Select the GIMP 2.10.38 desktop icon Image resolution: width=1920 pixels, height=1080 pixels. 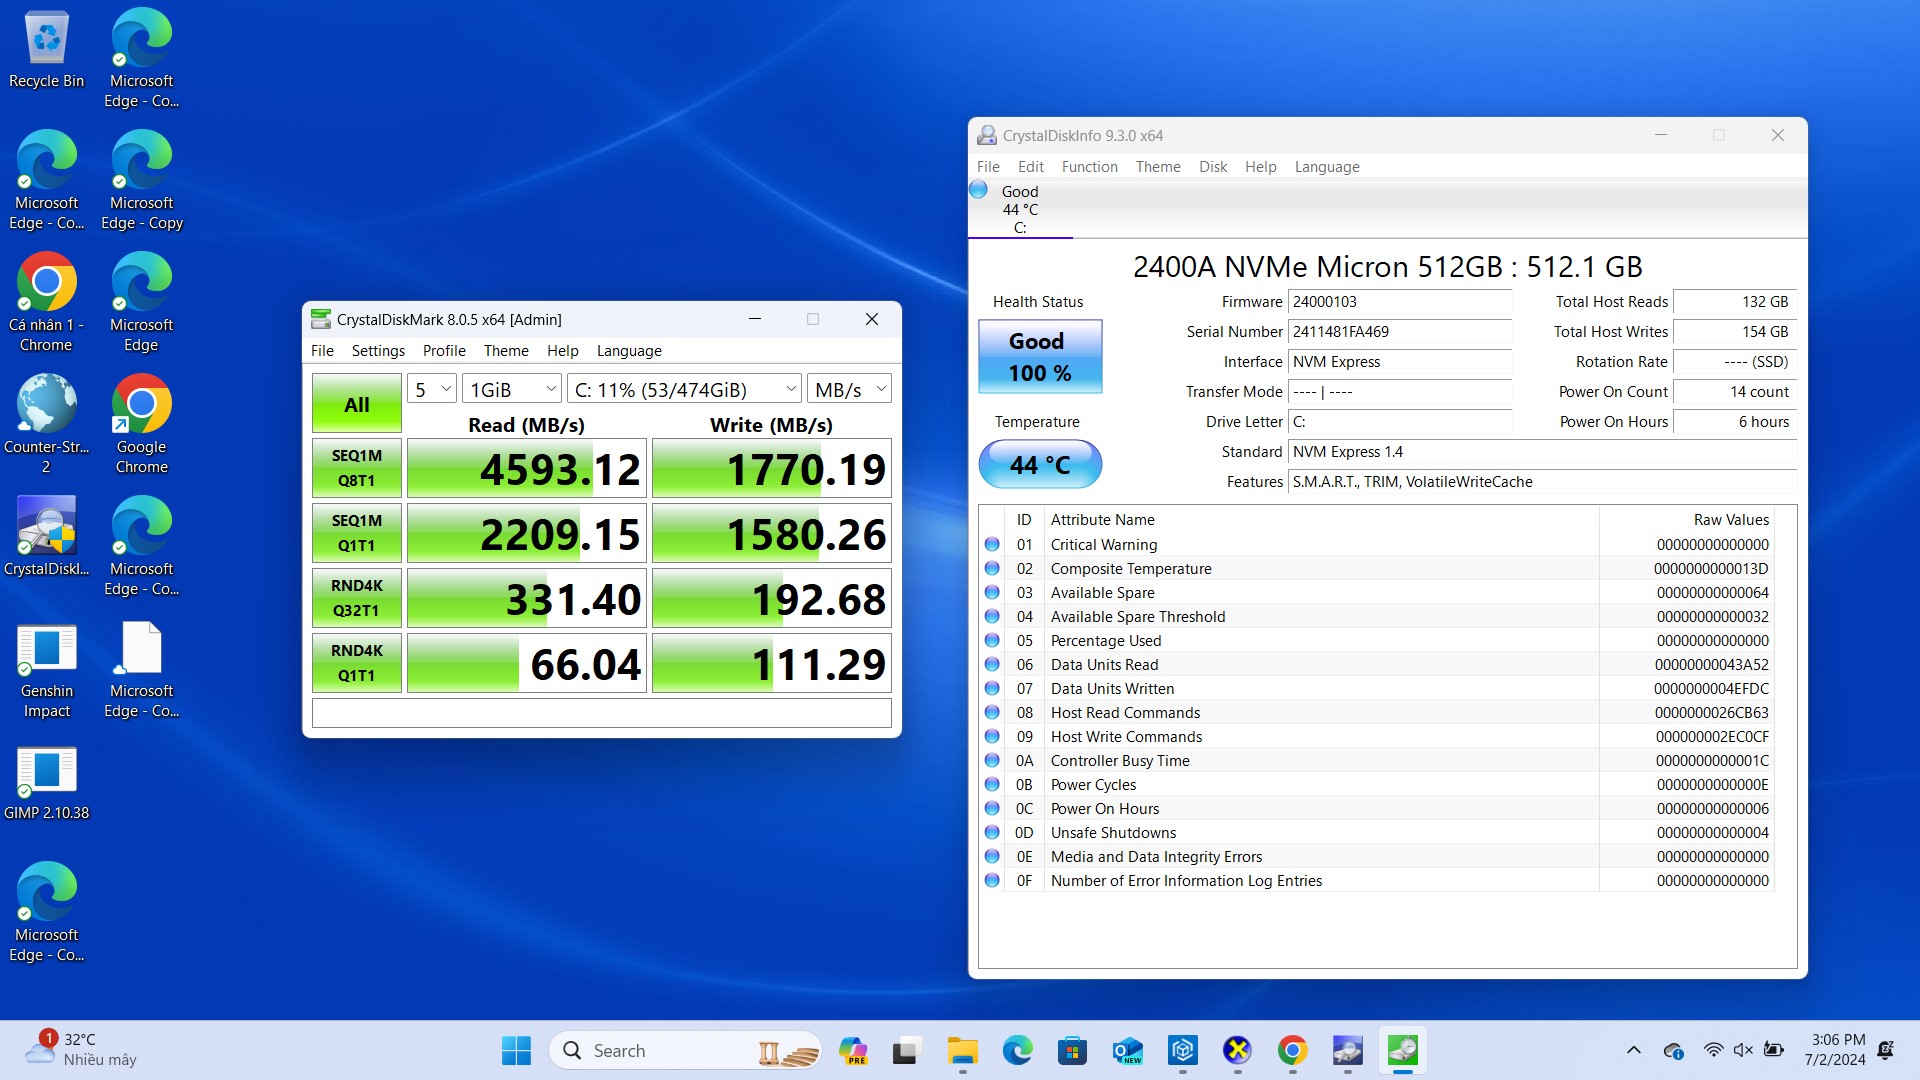46,781
